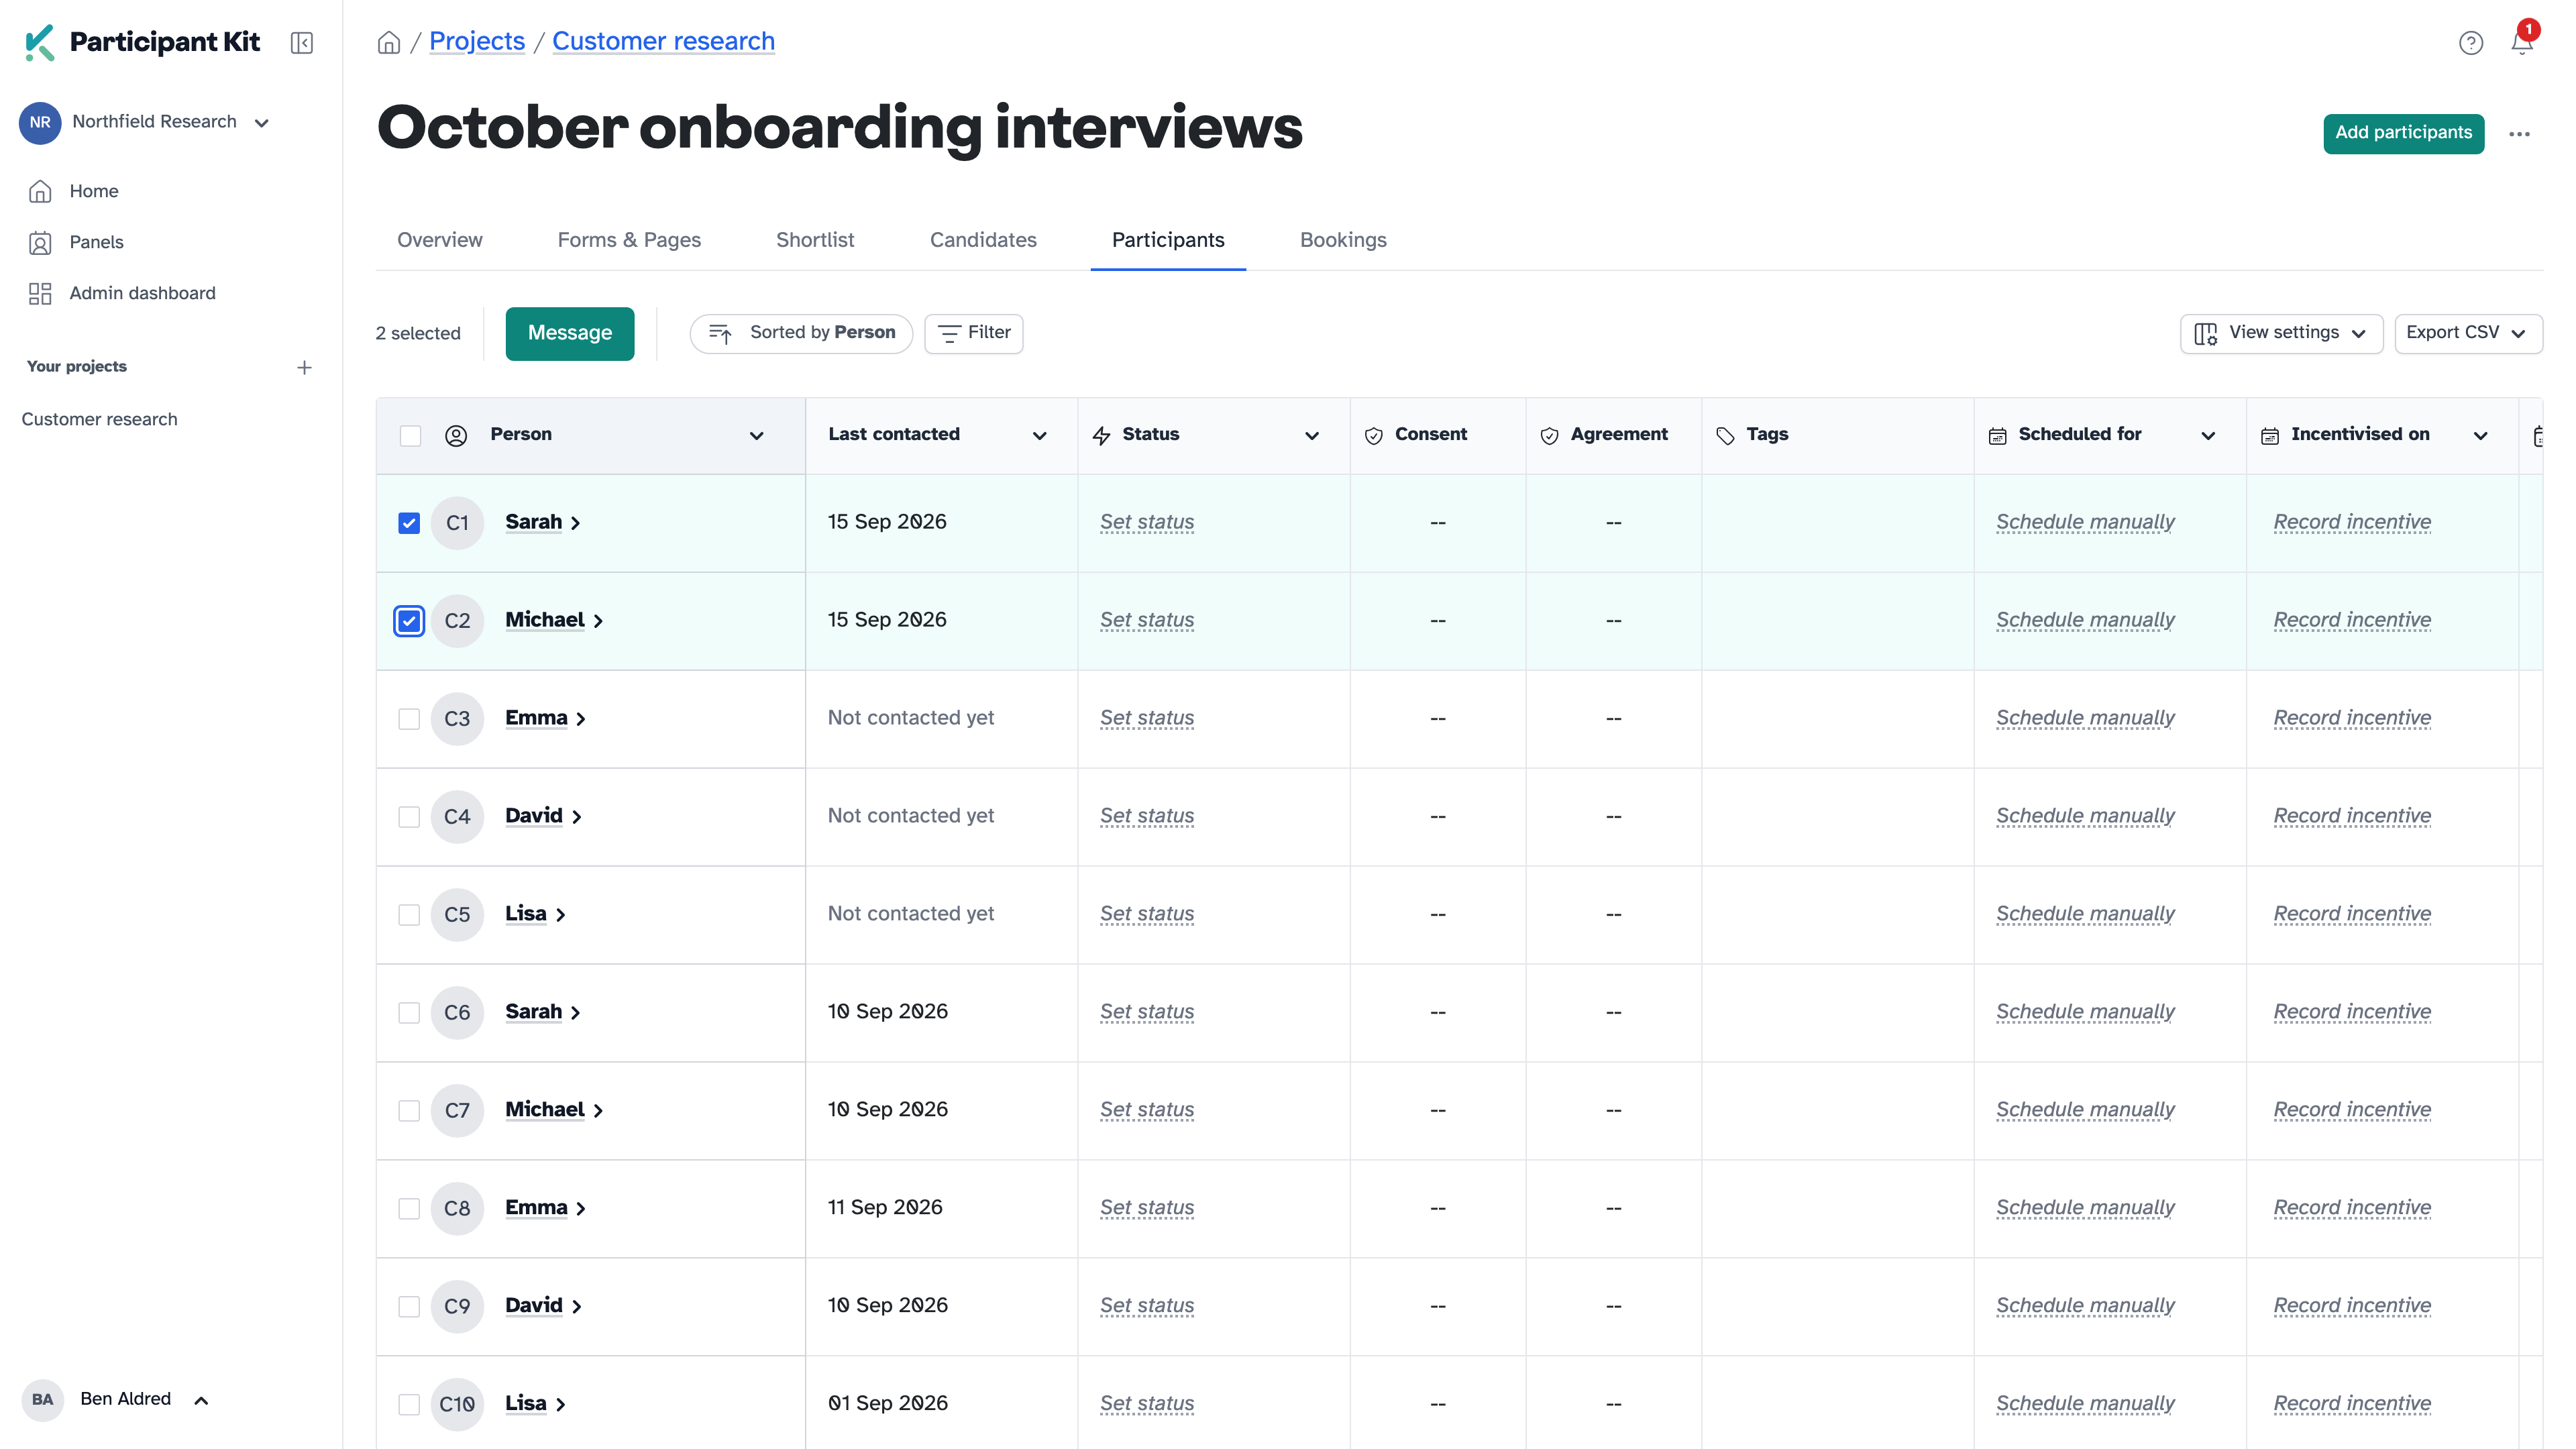Screen dimensions: 2576x1449
Task: Check the C5 Lisa row checkbox
Action: [409, 915]
